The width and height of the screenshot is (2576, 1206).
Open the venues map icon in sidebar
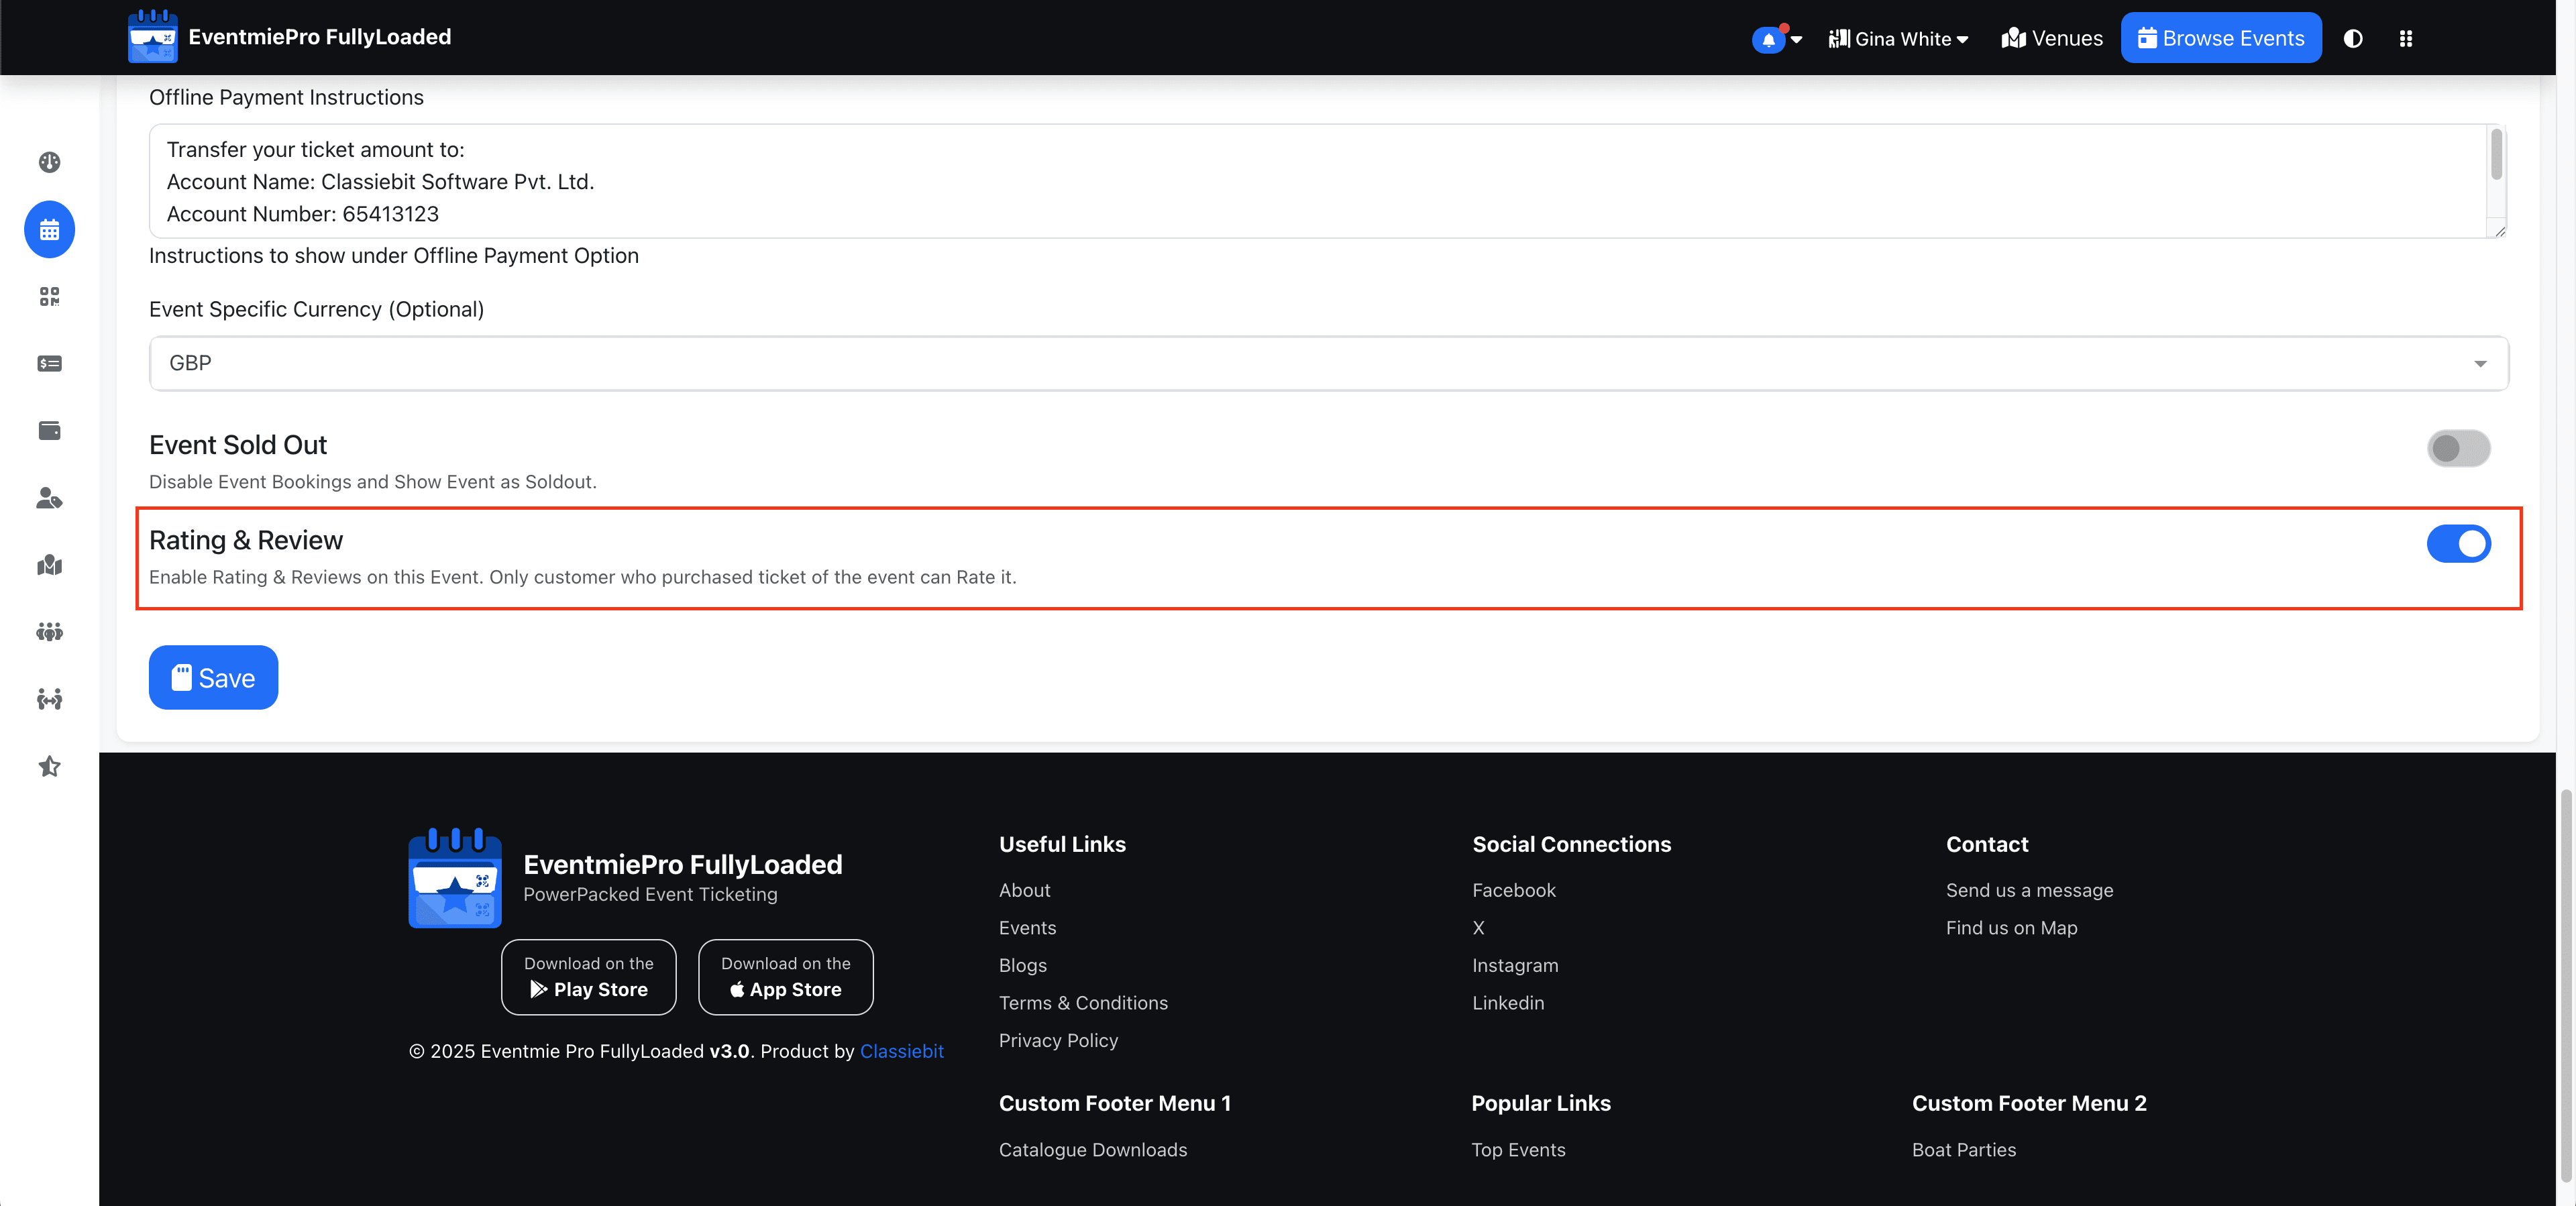point(49,564)
